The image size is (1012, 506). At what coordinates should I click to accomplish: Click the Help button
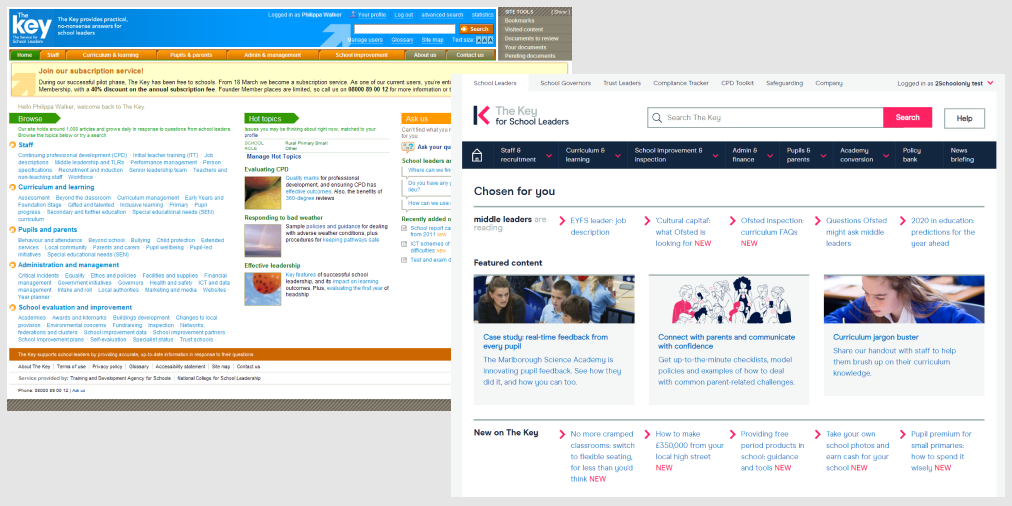point(964,118)
